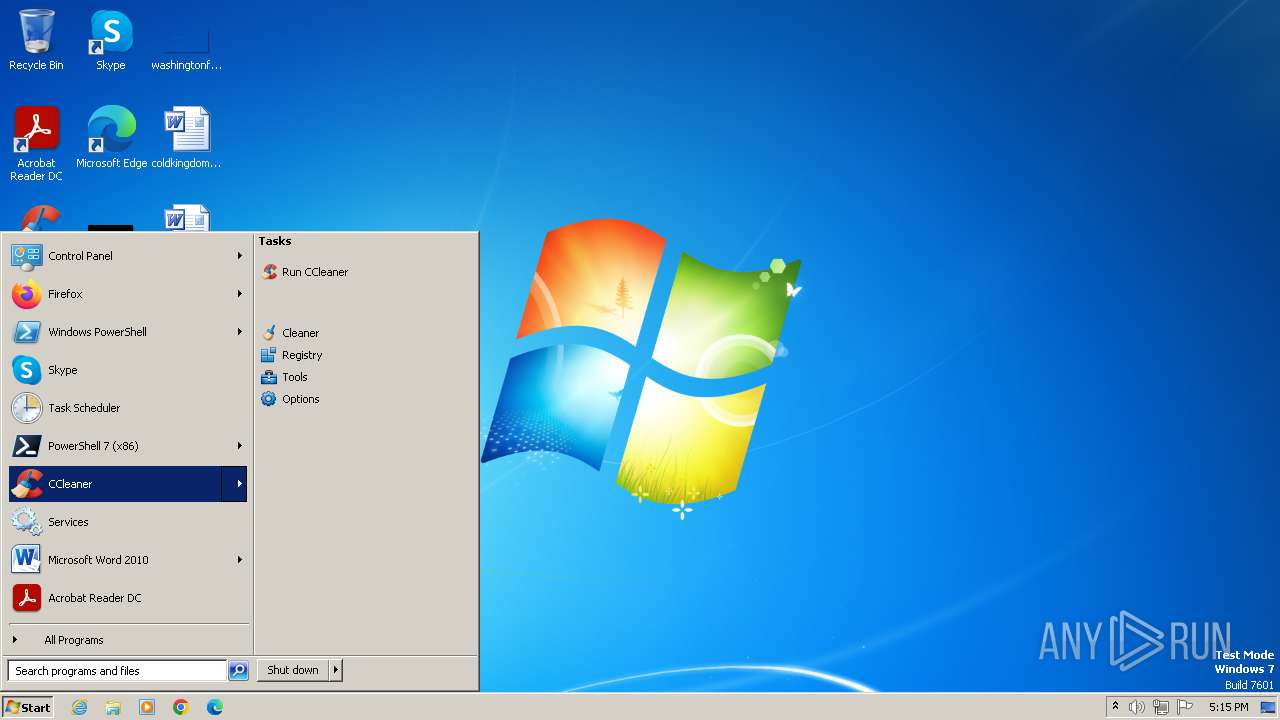Open Action Center flag icon

click(1185, 707)
